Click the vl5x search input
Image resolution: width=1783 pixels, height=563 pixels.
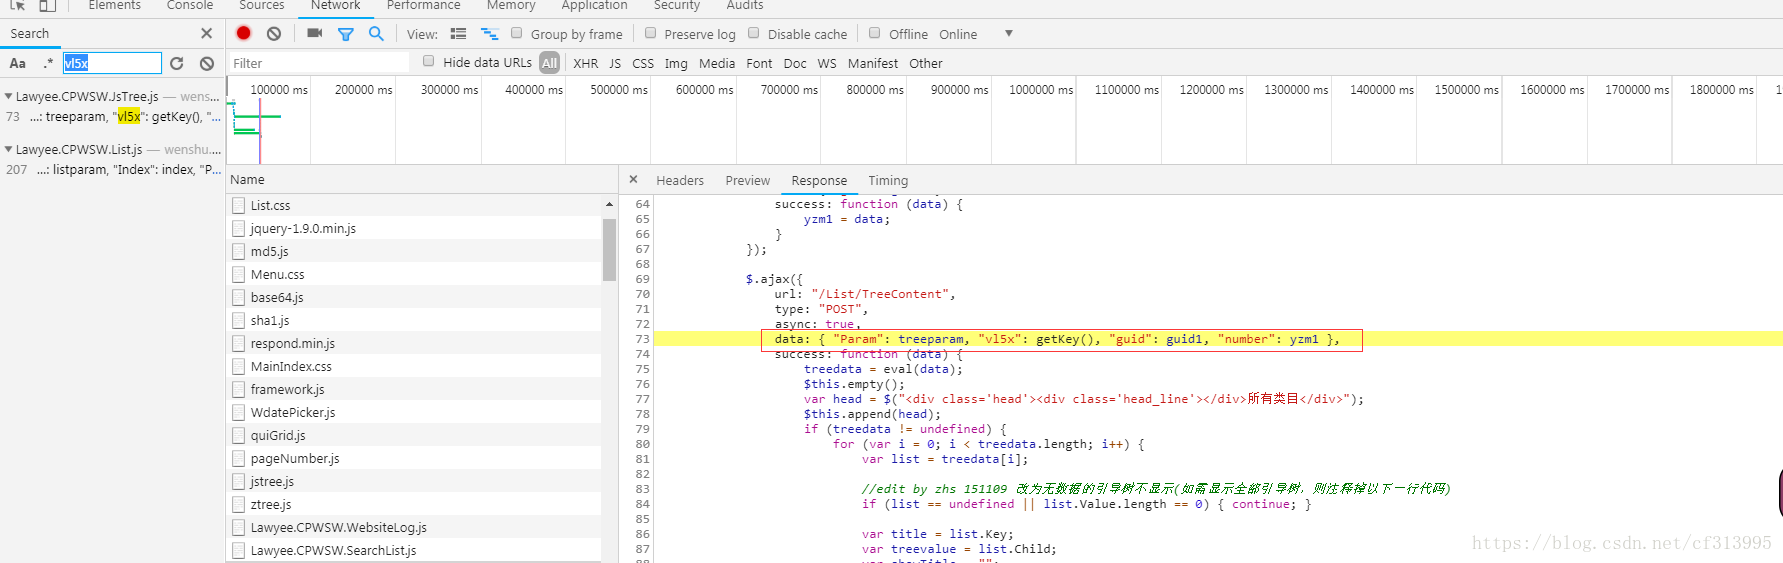click(112, 63)
